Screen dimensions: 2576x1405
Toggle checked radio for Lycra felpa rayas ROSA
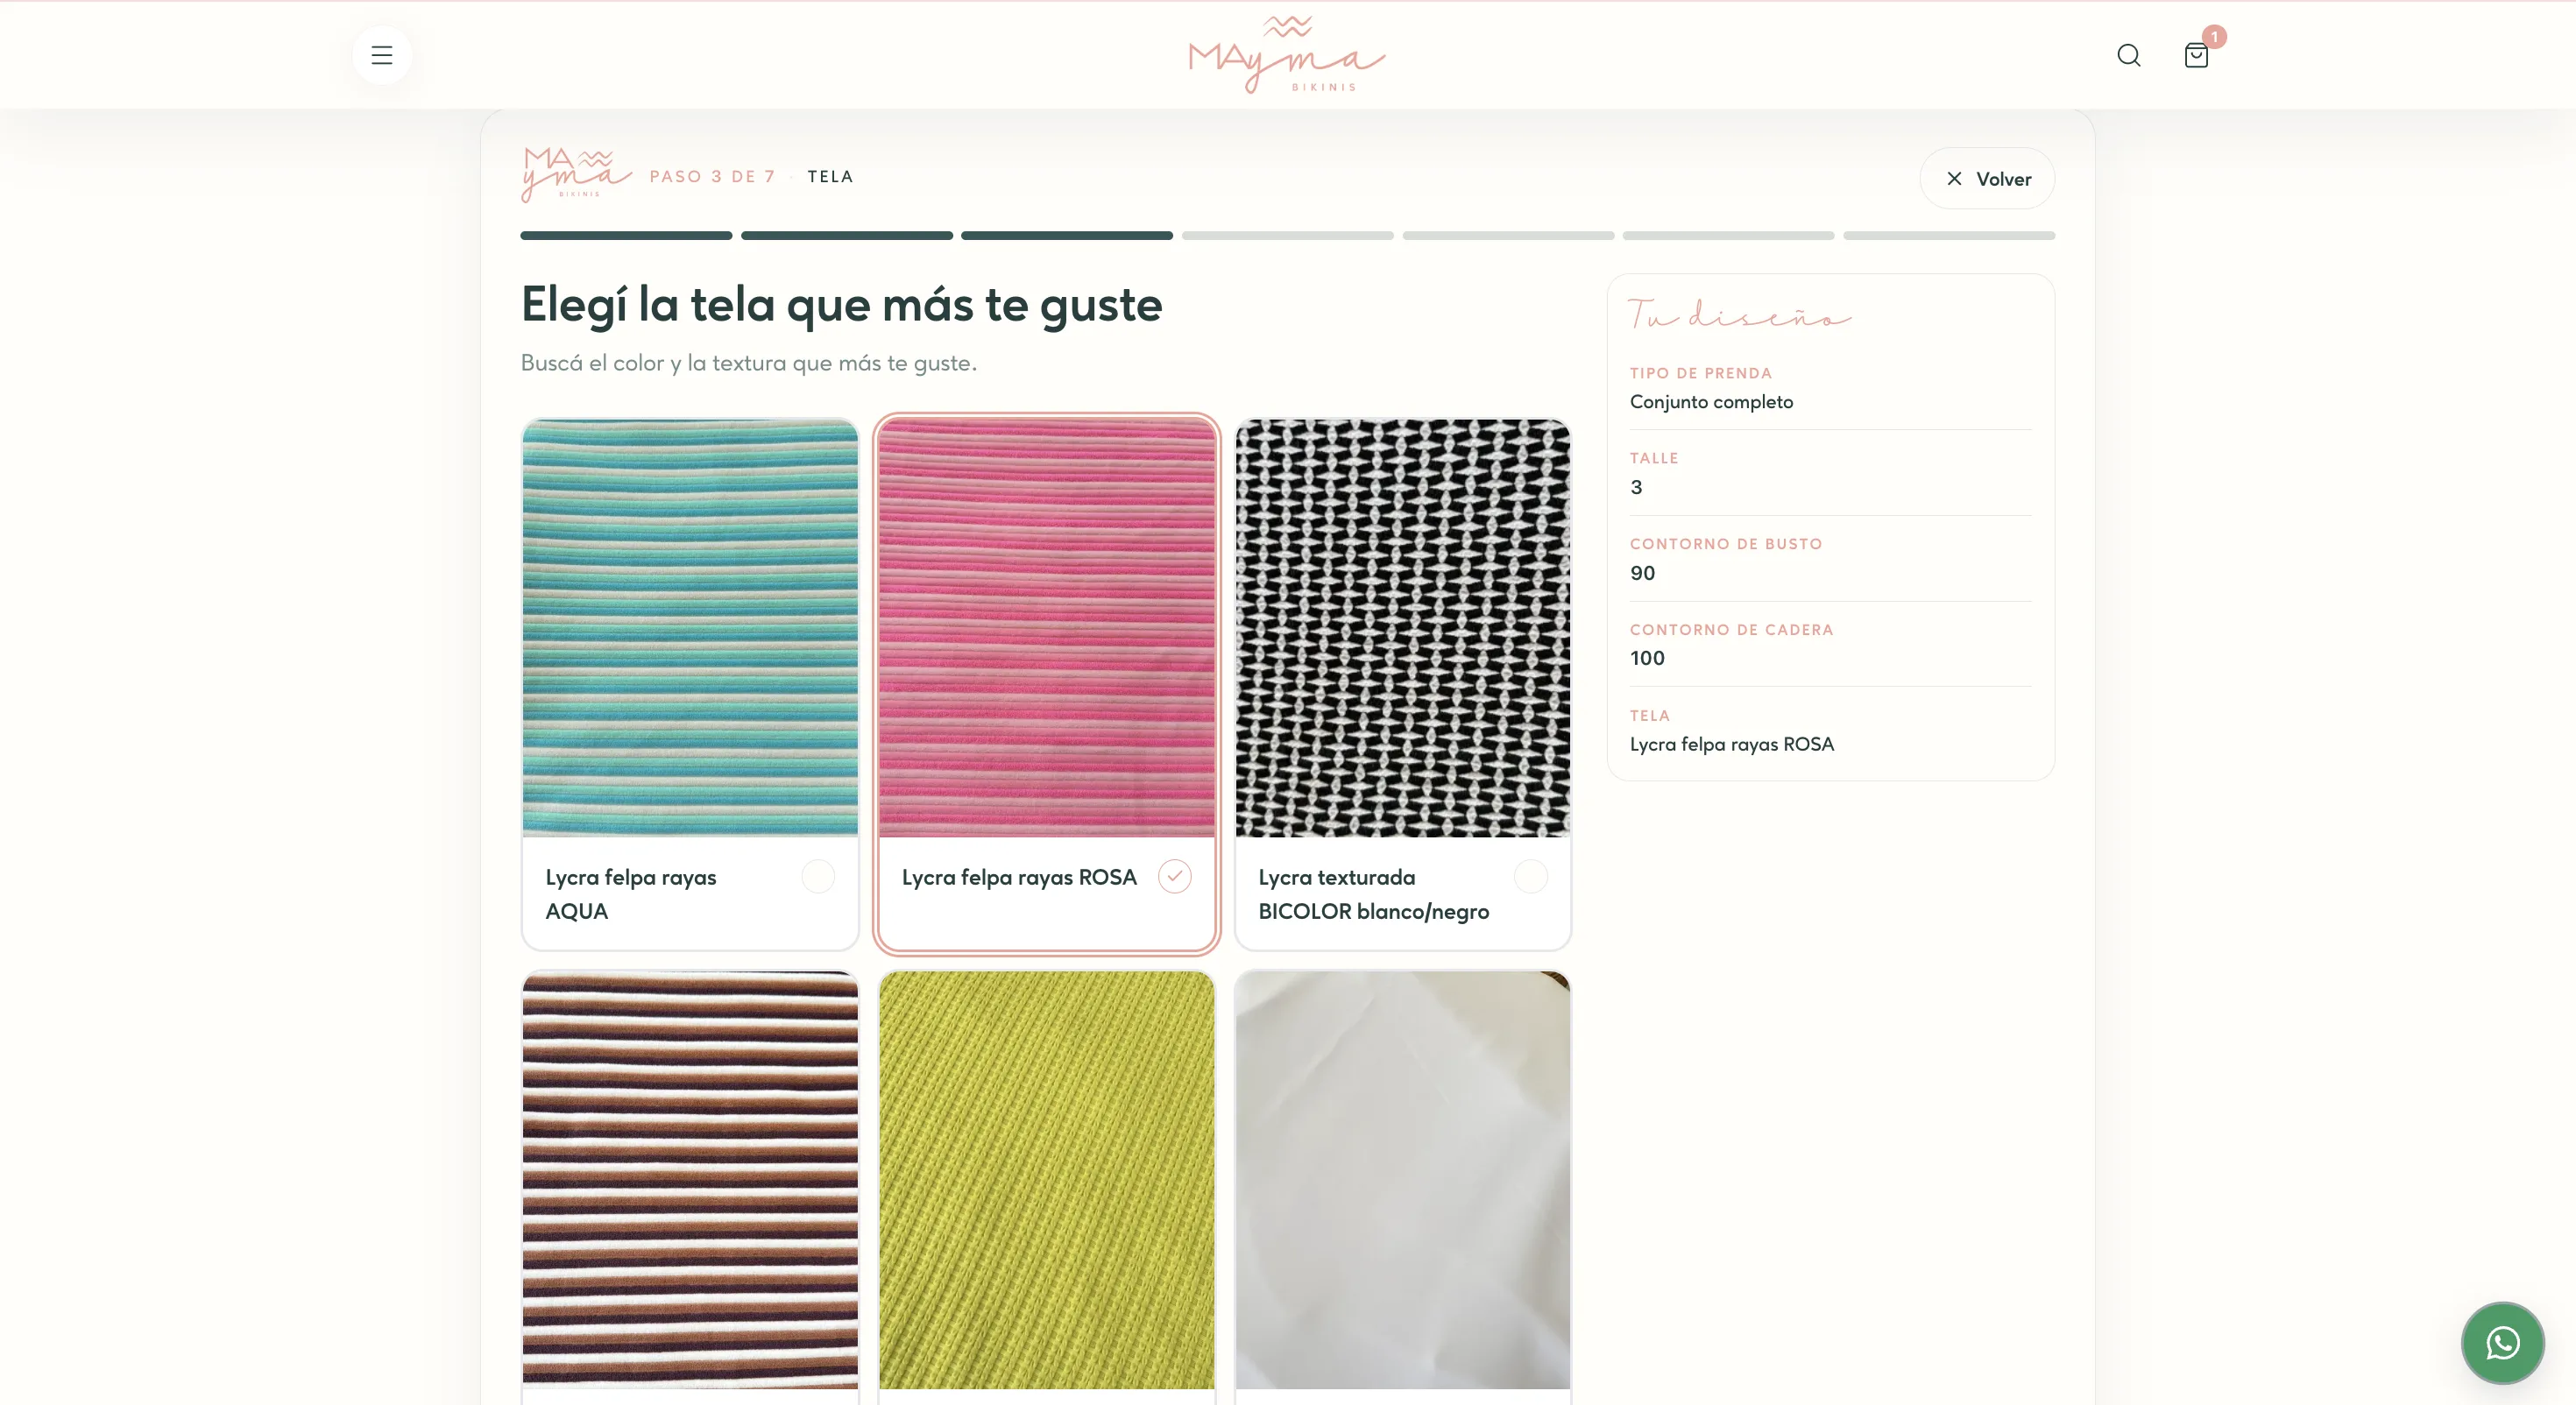1174,877
